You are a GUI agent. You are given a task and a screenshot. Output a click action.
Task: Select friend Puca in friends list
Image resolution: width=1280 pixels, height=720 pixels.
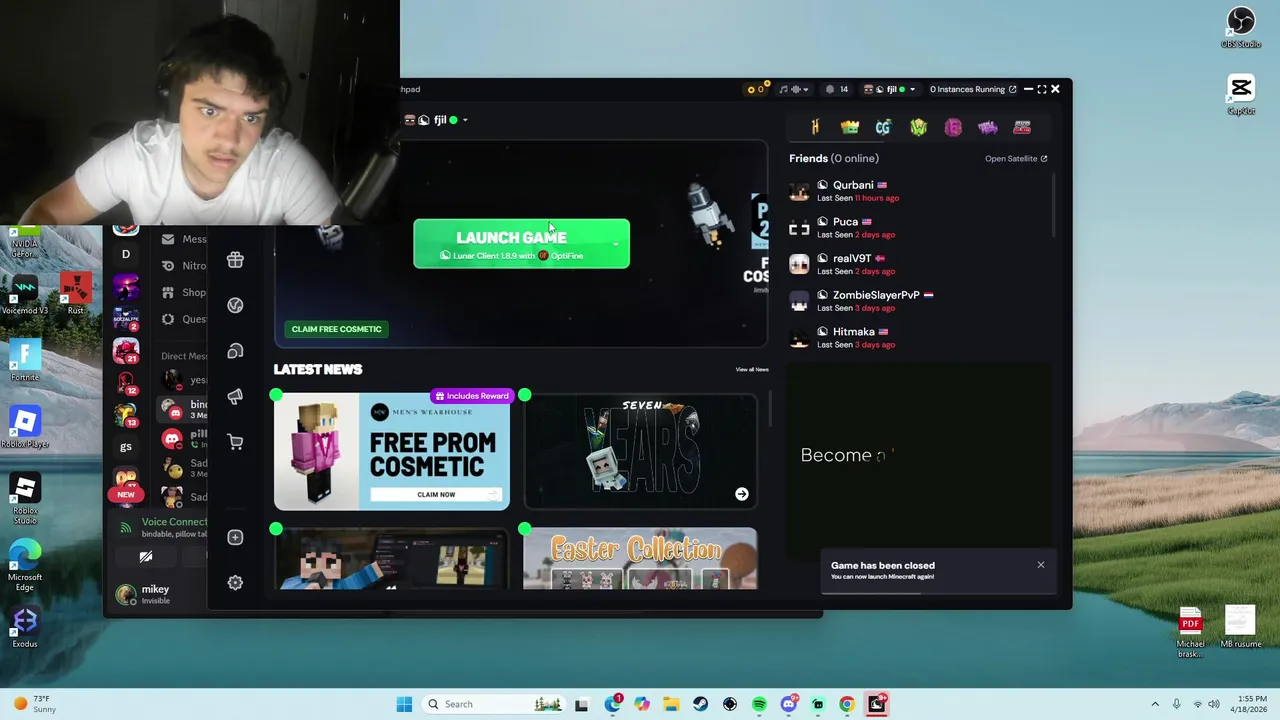pos(920,227)
